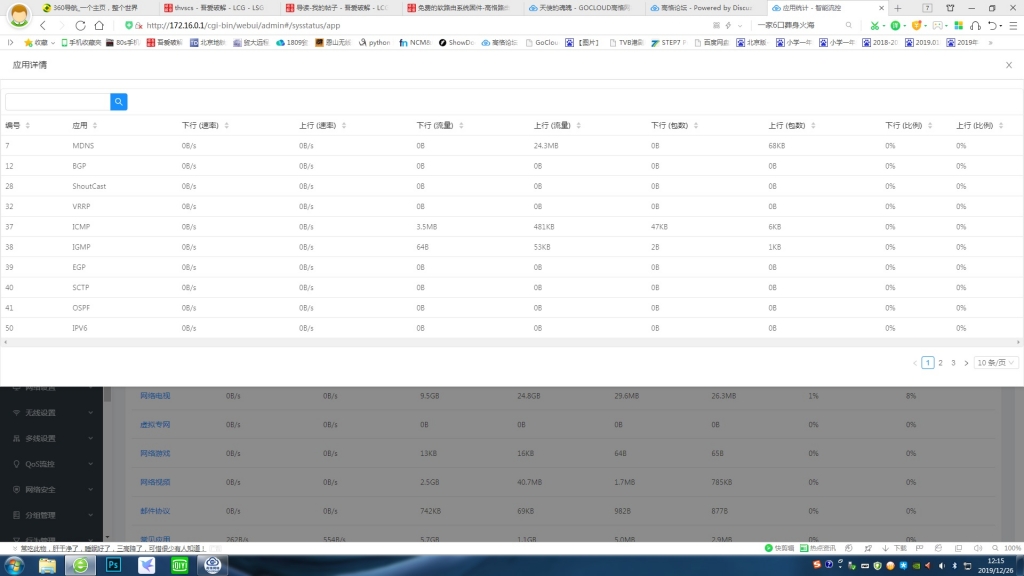Expand the 网络安全 sidebar menu
This screenshot has width=1024, height=576.
[x=52, y=489]
